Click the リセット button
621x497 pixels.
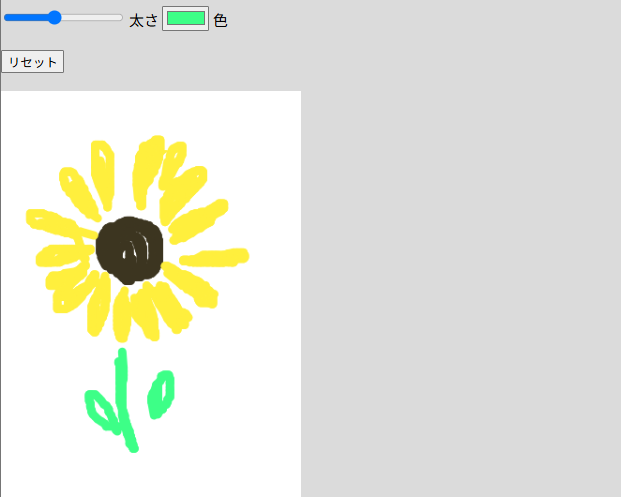coord(33,61)
